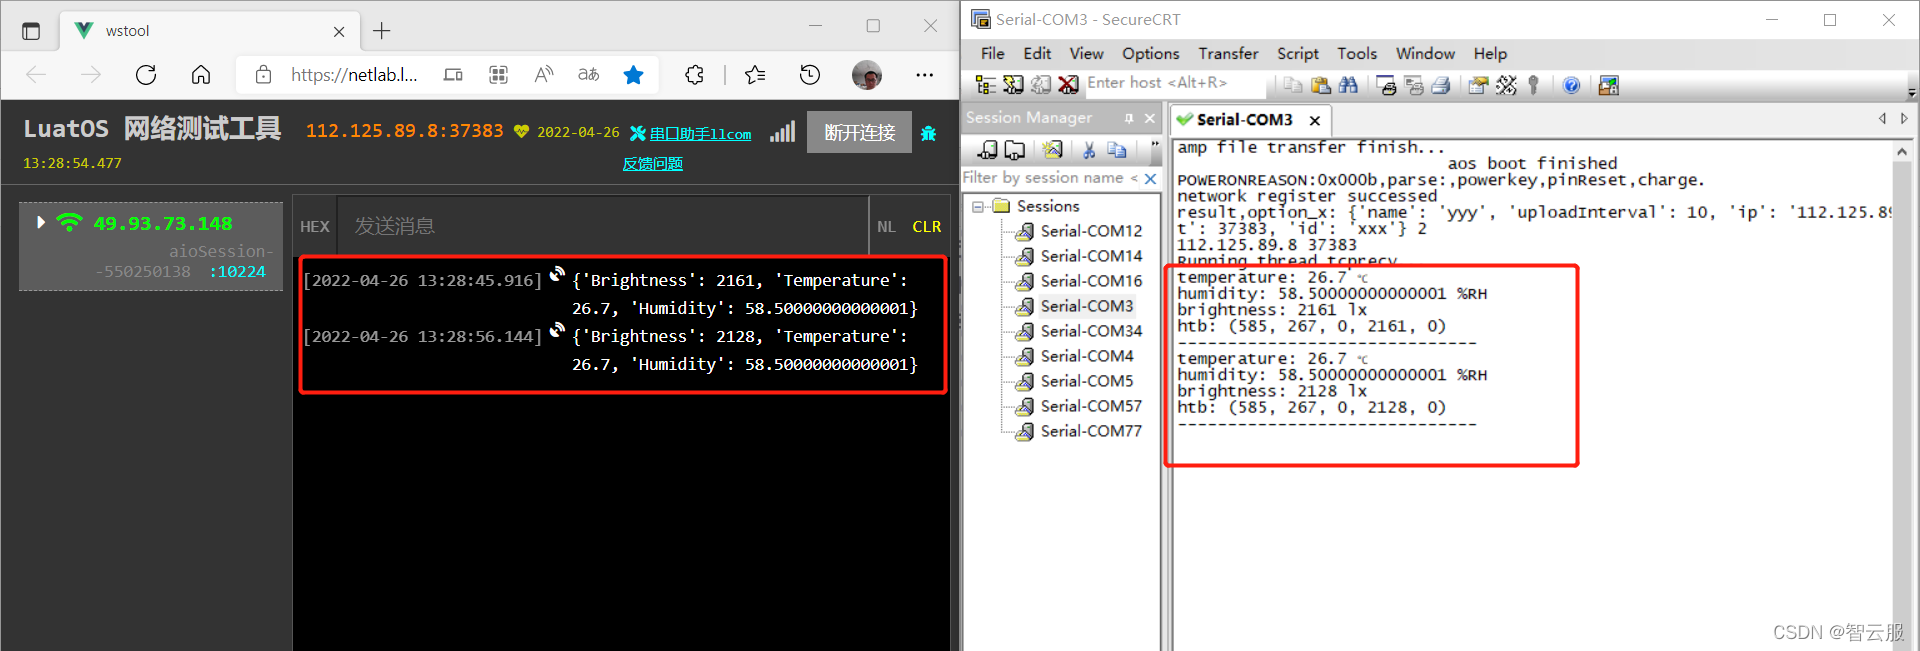Click the blue Help question mark icon

point(1571,85)
